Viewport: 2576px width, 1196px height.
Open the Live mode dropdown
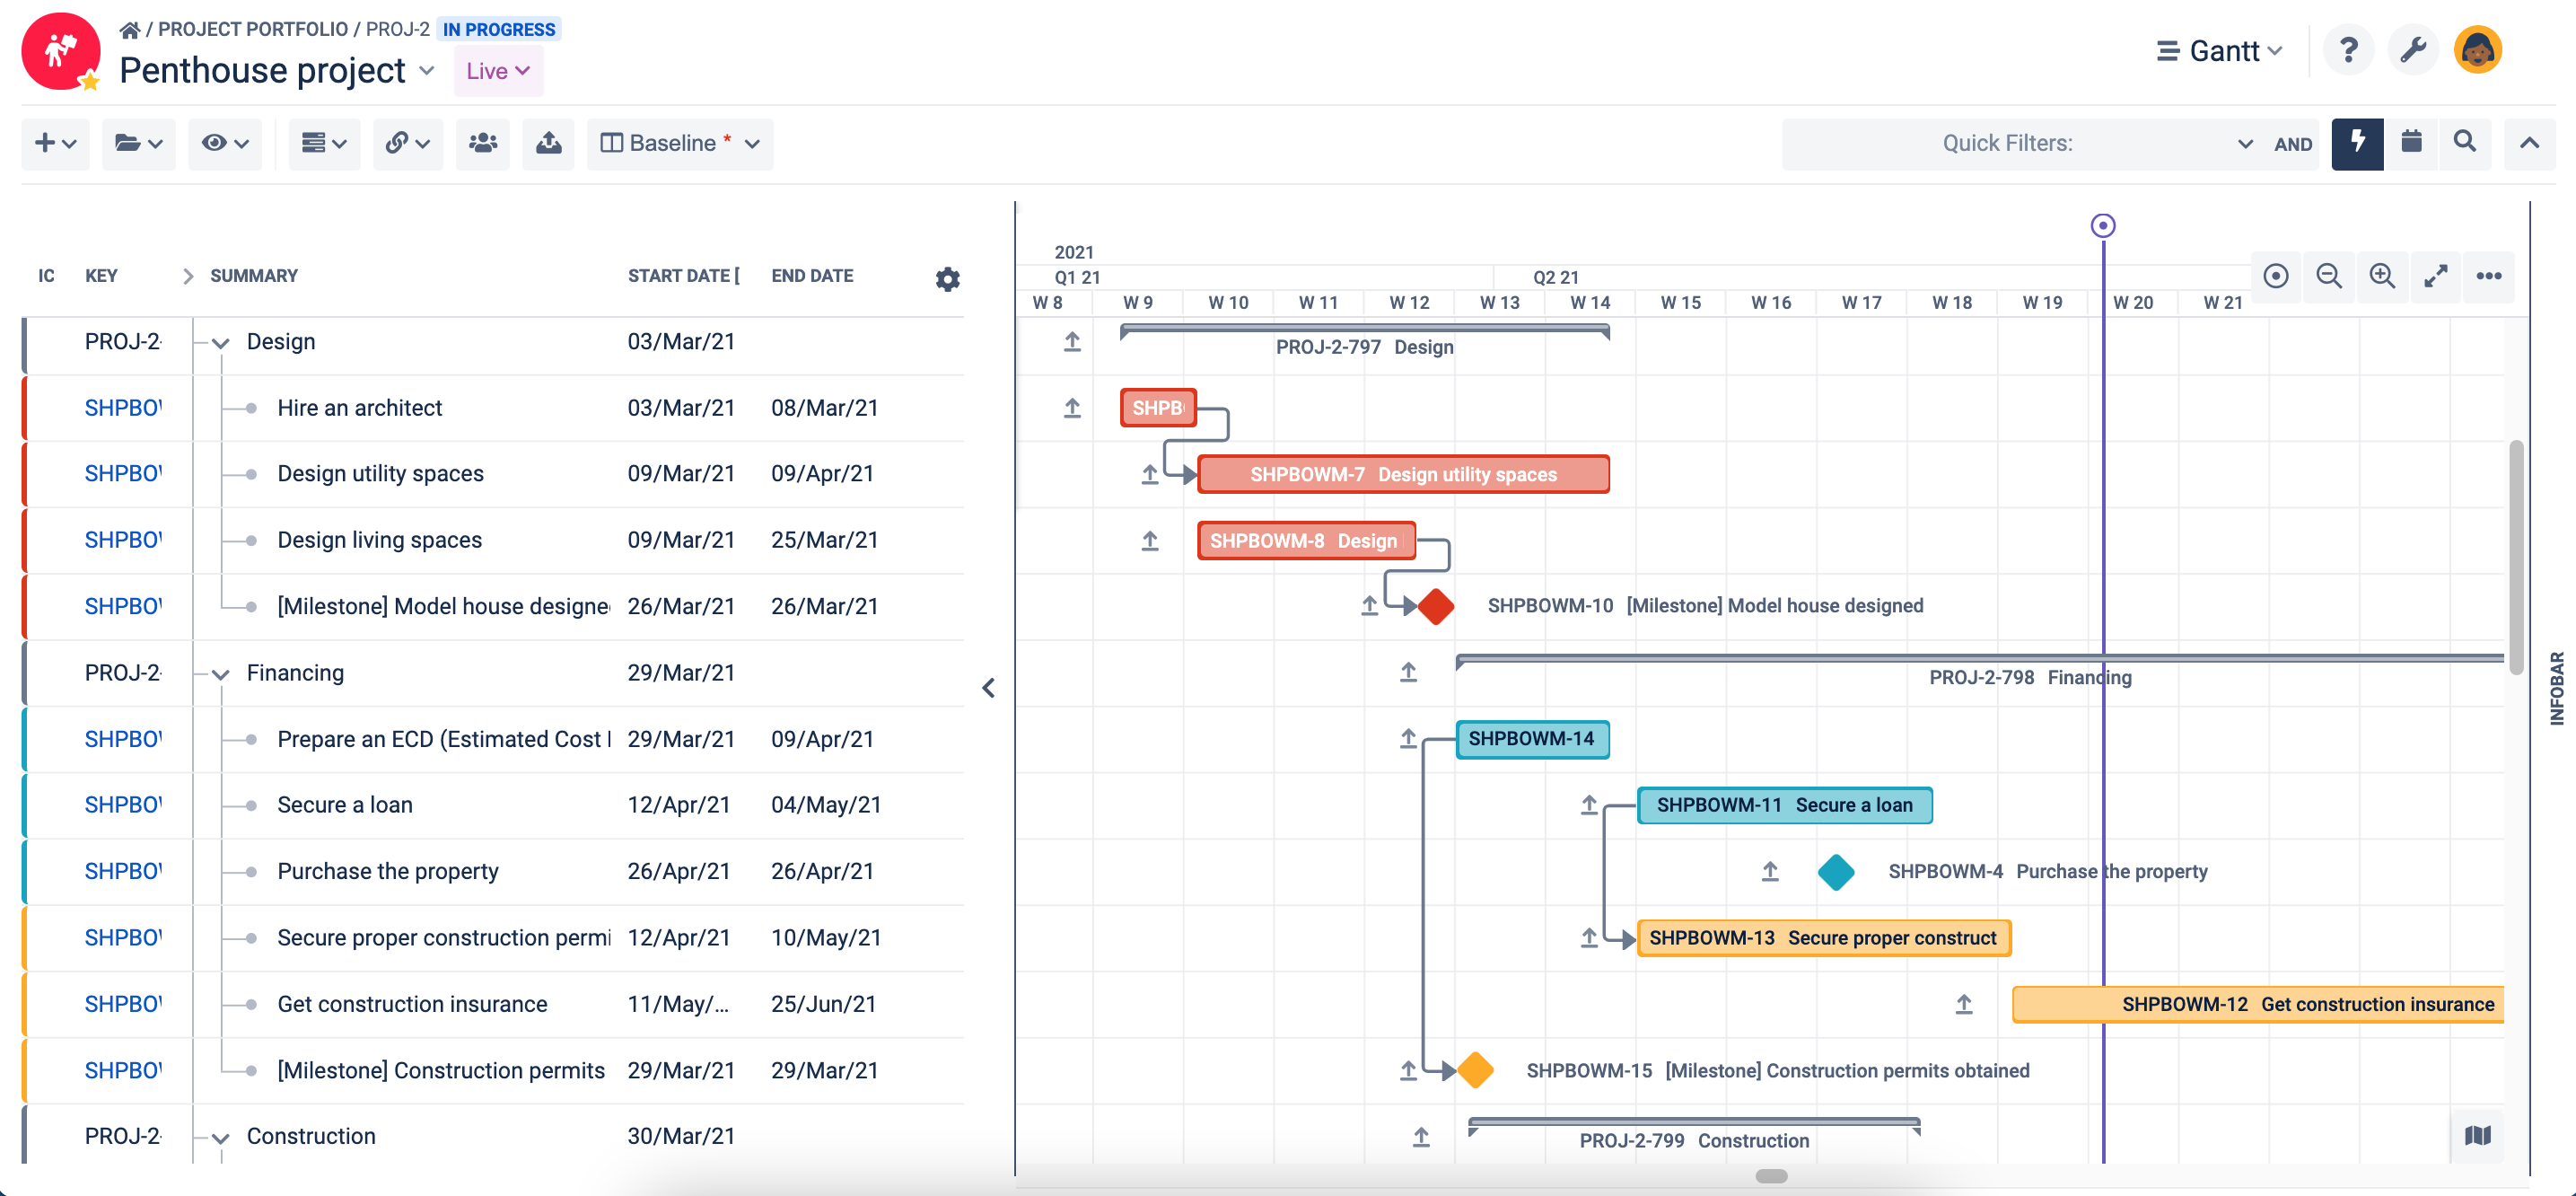tap(497, 71)
